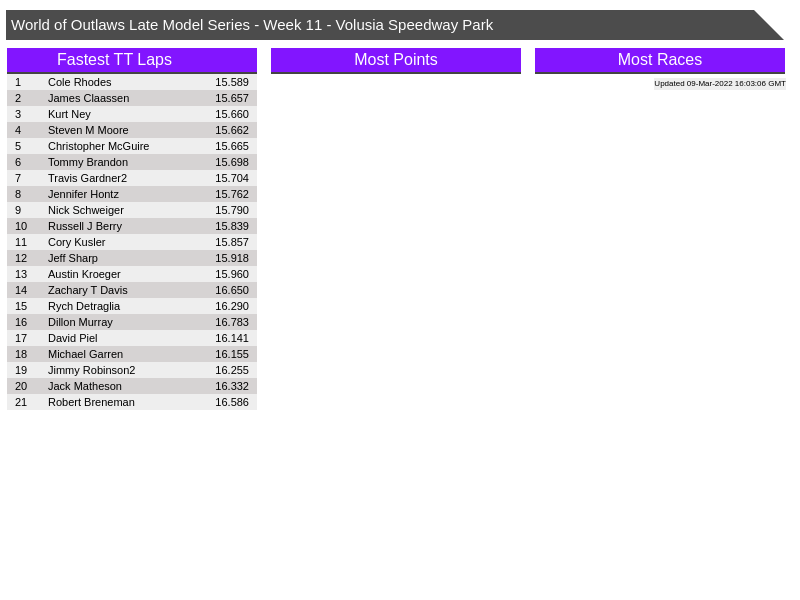
Task: Select Steven M Moore's row
Action: click(x=88, y=130)
